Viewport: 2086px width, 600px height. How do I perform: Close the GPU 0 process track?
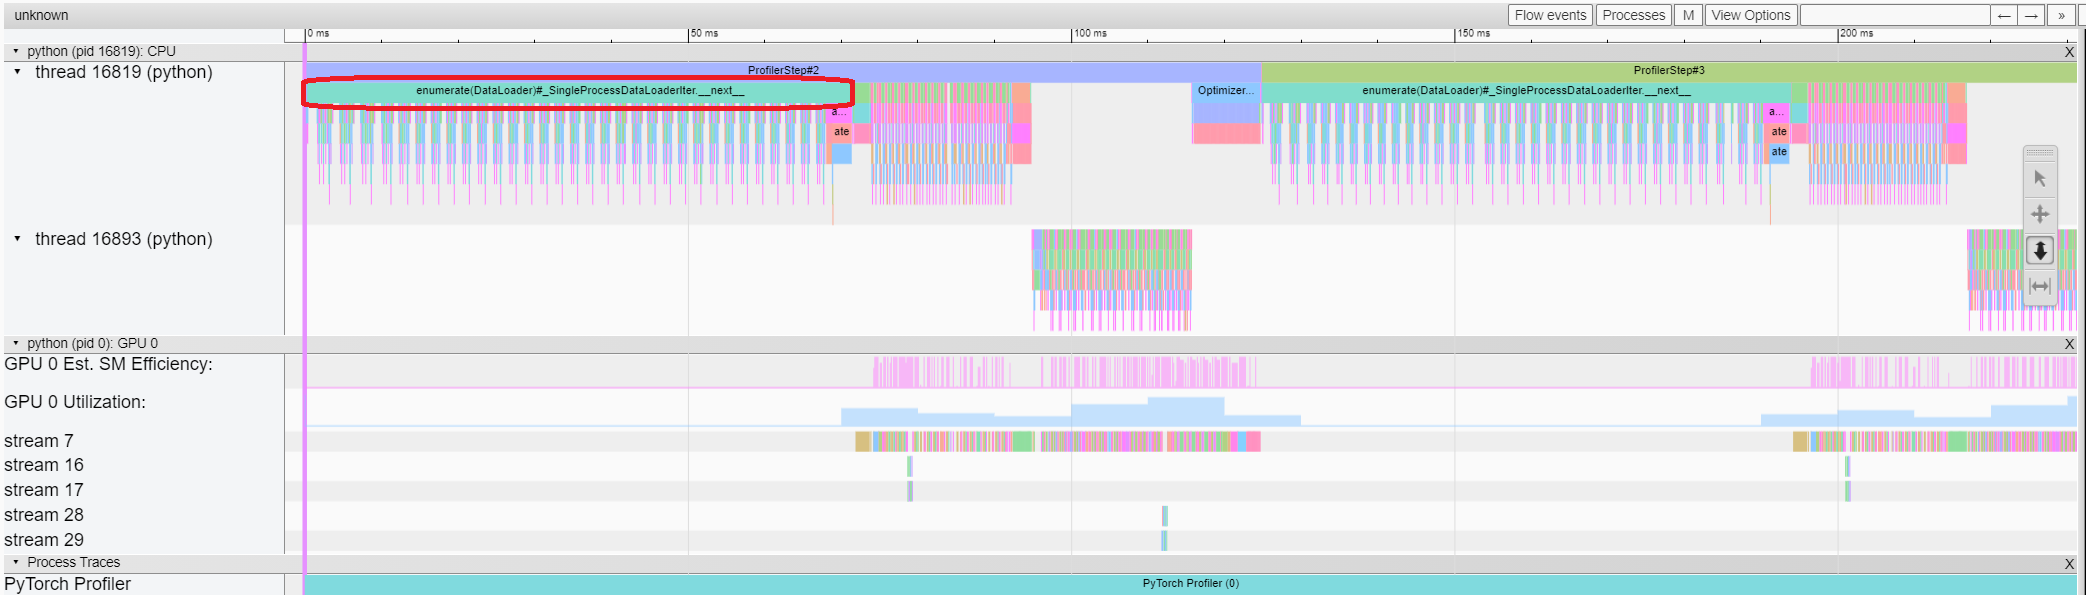2069,344
